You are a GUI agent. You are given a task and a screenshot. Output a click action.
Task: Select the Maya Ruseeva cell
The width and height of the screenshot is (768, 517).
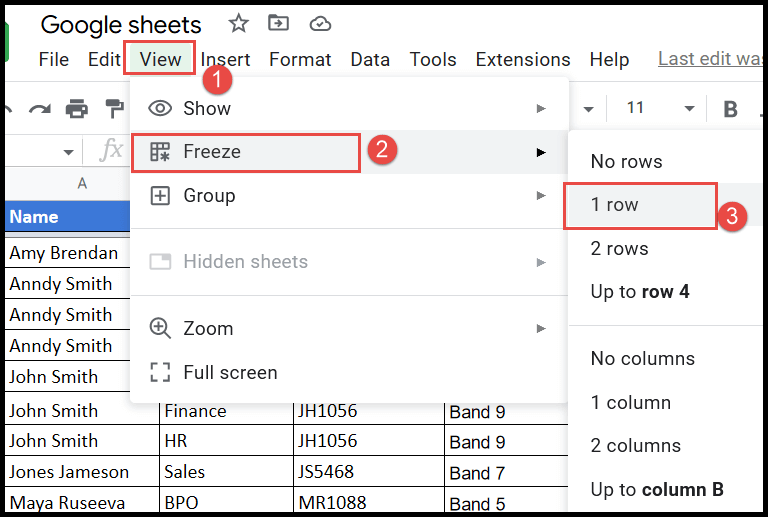82,502
